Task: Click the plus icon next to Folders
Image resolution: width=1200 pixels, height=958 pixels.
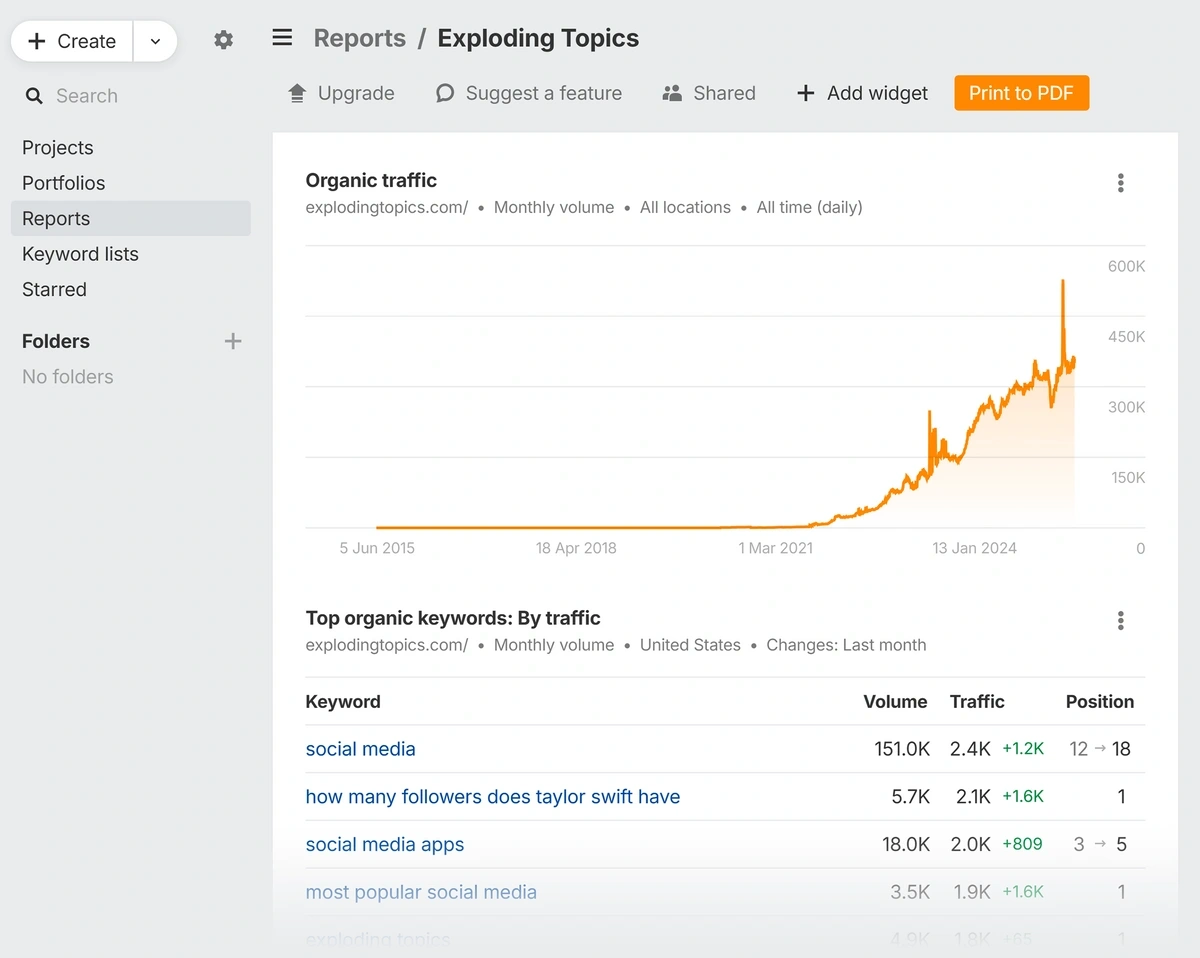Action: coord(233,341)
